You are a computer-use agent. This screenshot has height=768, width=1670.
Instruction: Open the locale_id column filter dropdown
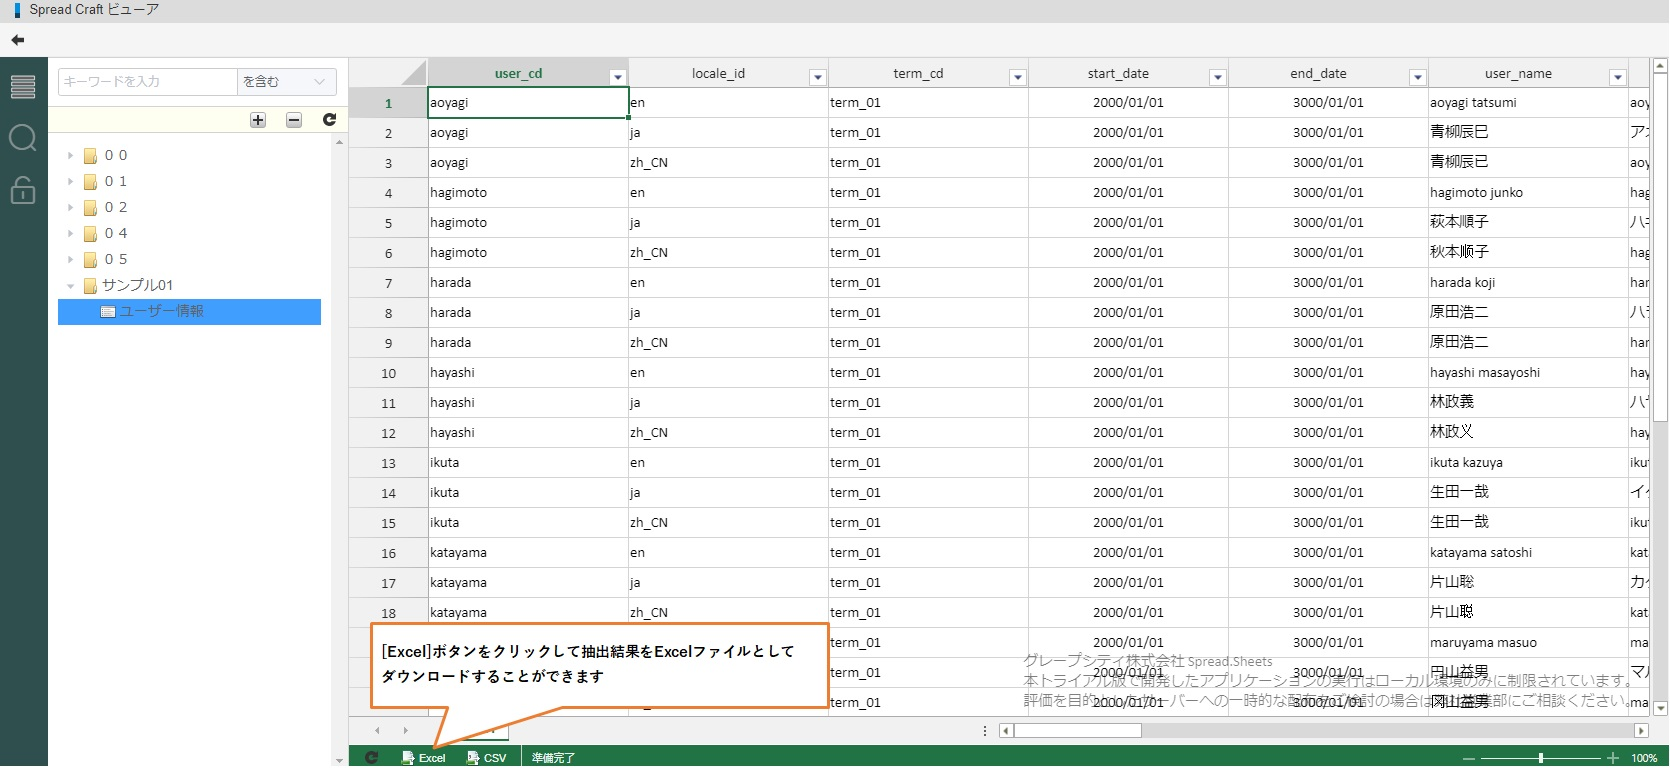point(817,77)
